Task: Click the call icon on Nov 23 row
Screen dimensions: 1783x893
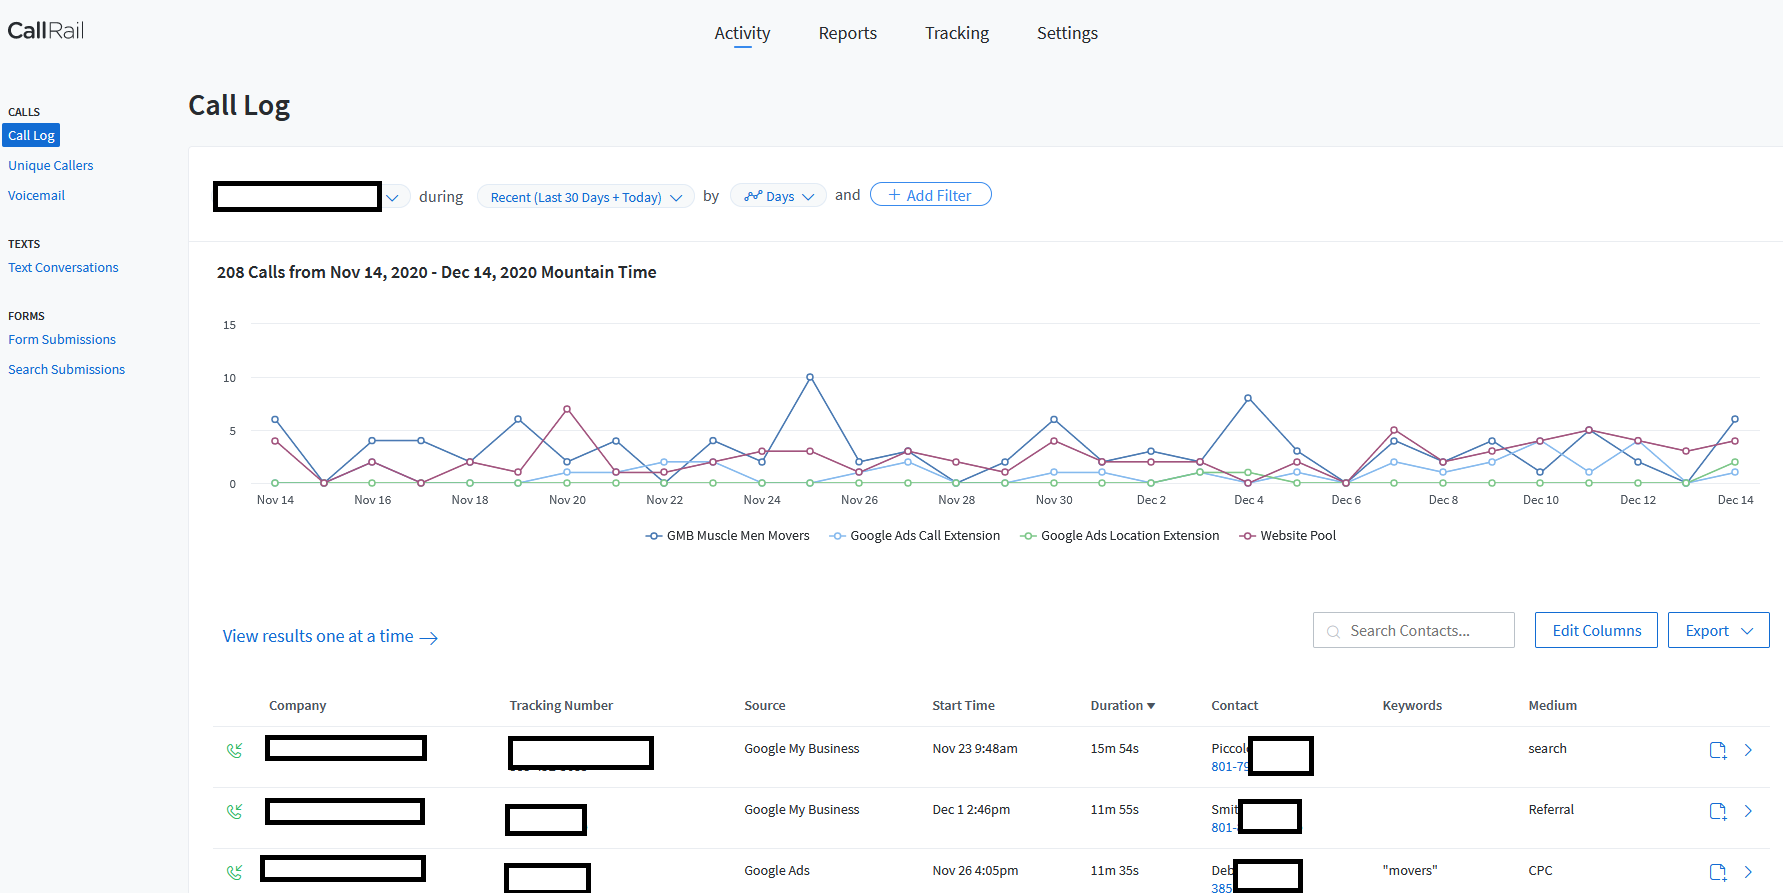Action: click(x=235, y=750)
